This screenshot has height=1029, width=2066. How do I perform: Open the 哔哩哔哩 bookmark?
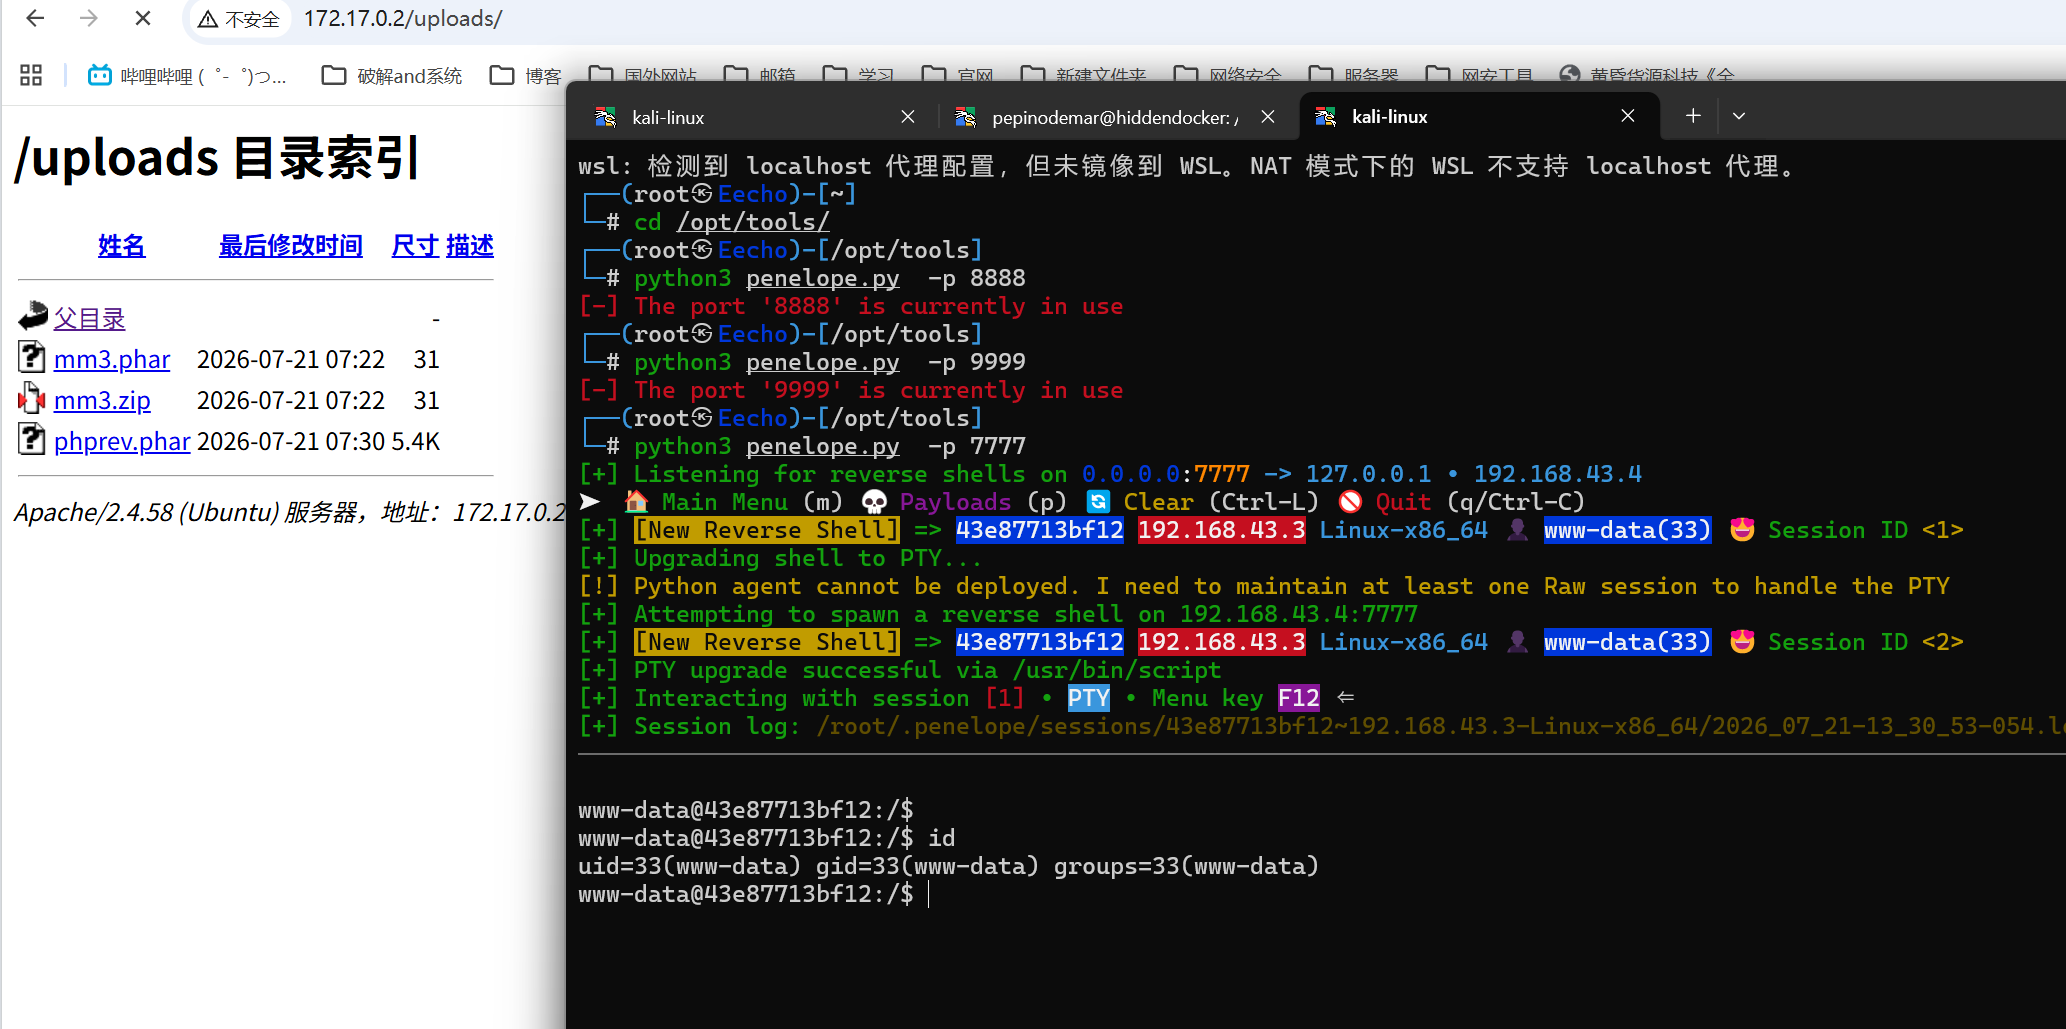187,76
